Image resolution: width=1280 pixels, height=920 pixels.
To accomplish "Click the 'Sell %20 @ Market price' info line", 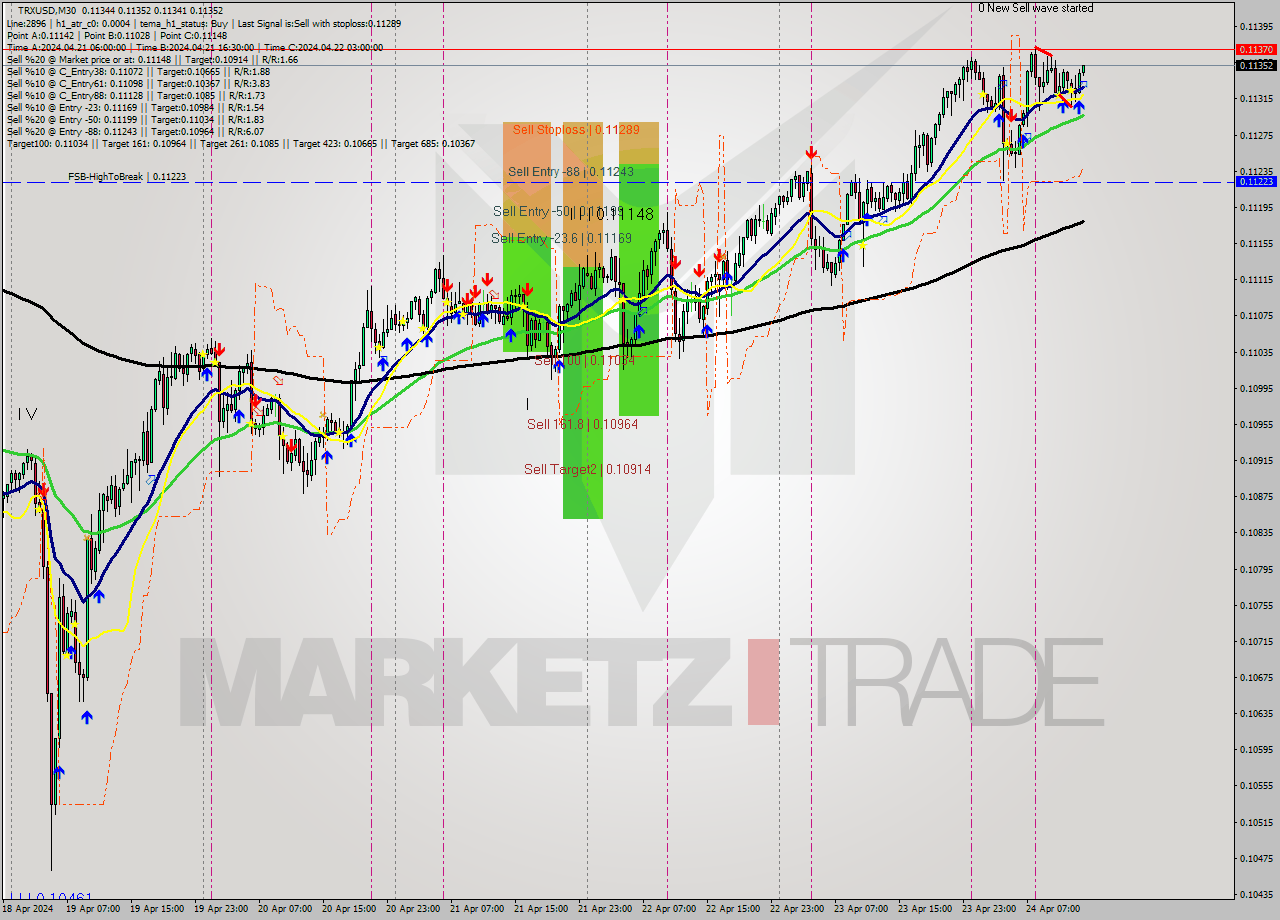I will click(x=151, y=59).
